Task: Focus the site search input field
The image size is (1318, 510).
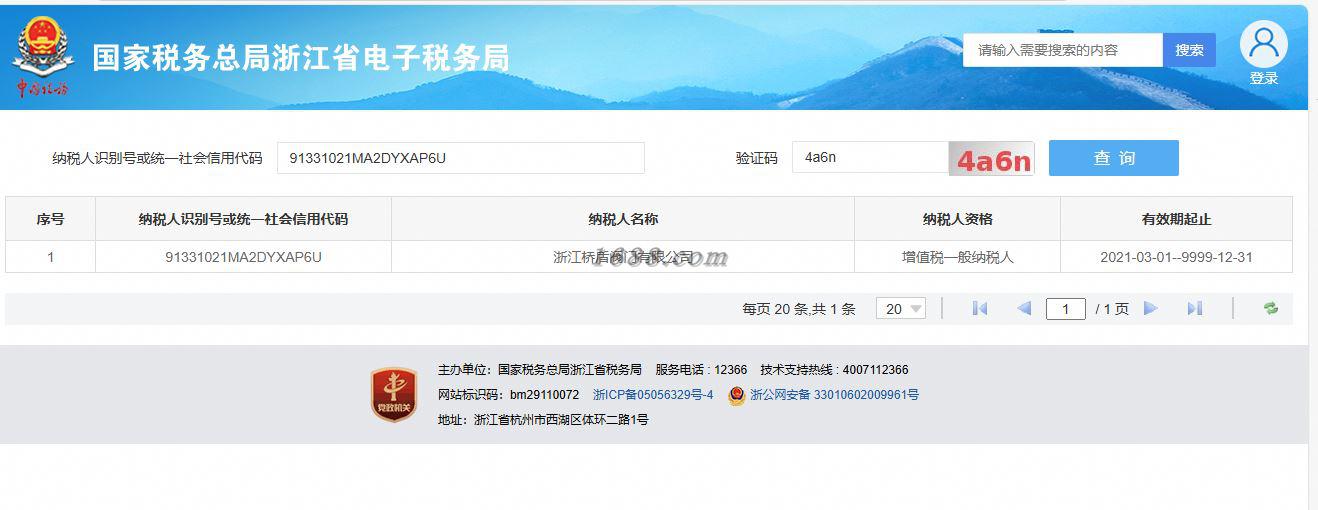Action: click(x=1063, y=50)
